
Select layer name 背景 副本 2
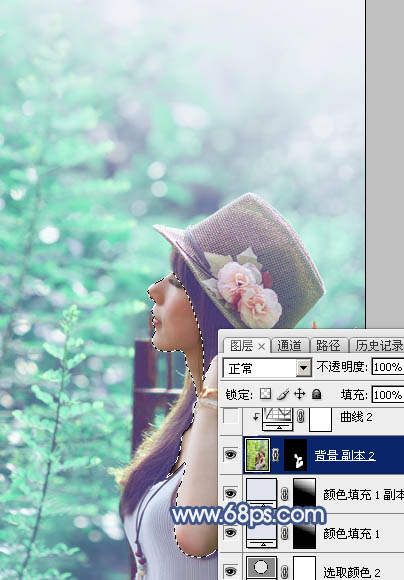click(x=345, y=455)
